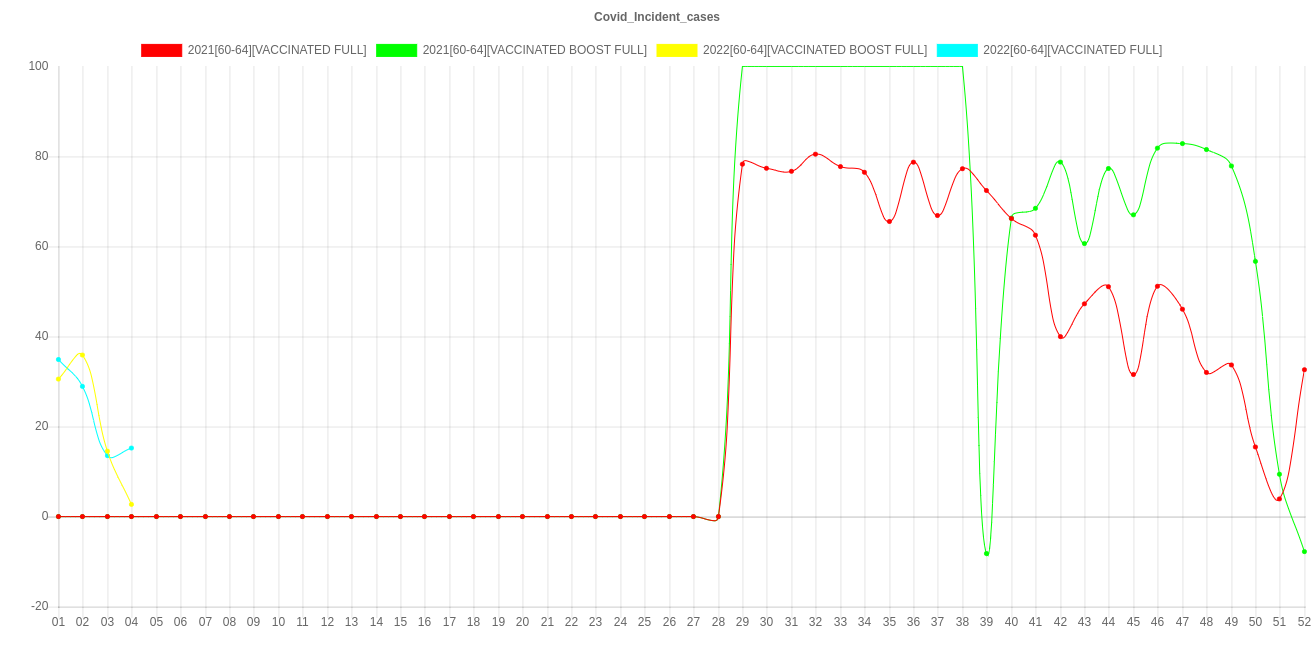The height and width of the screenshot is (657, 1314).
Task: Select the yellow data point at week 04
Action: [131, 504]
